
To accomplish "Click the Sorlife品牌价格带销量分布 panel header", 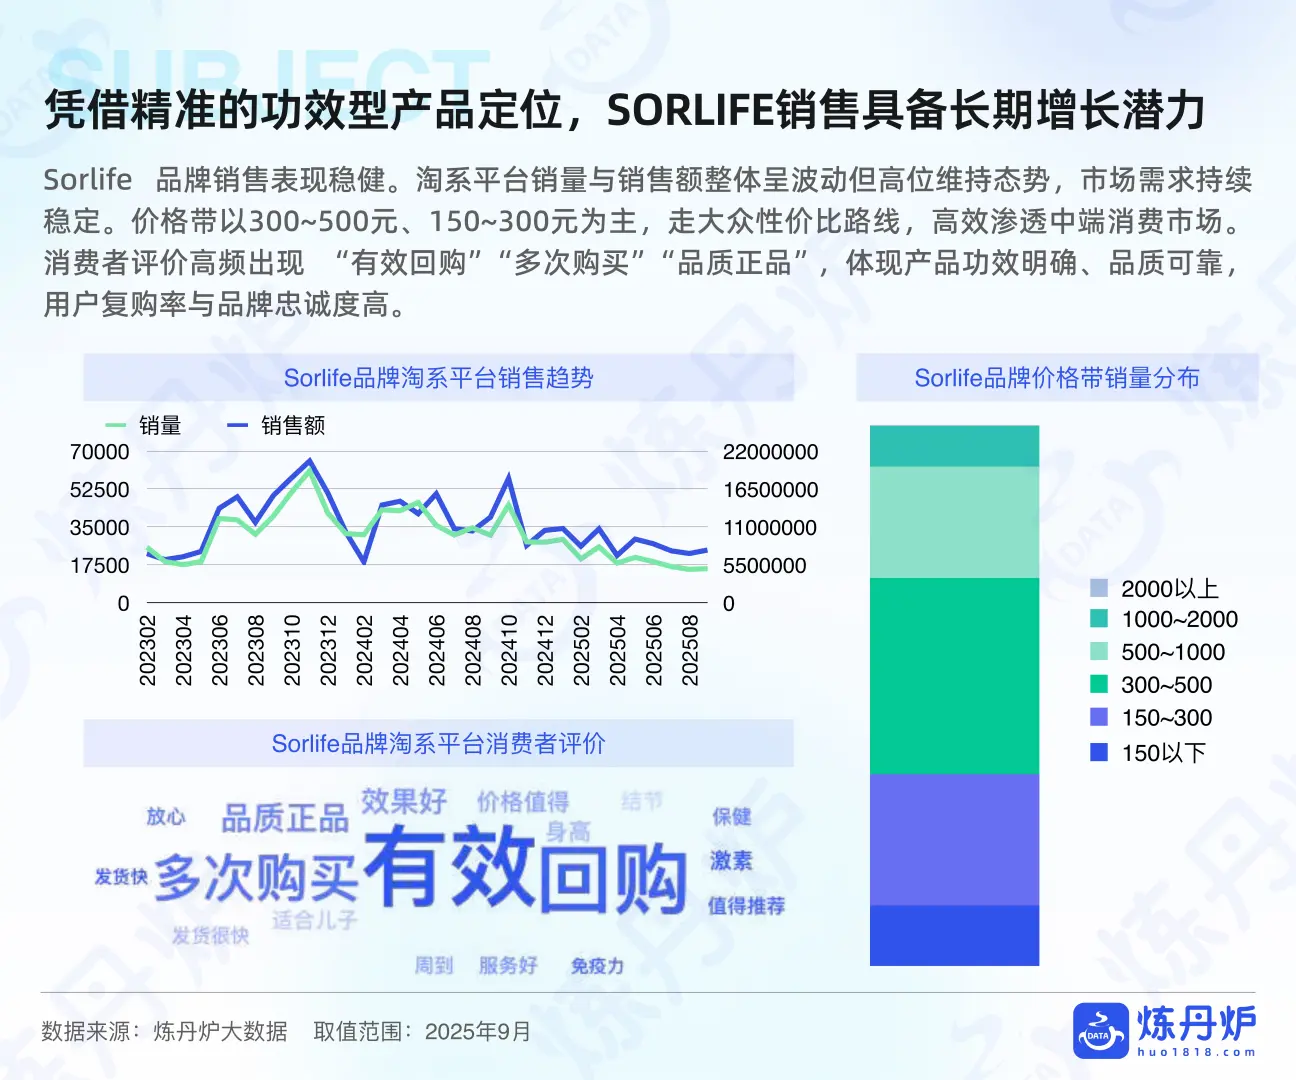I will (1059, 378).
